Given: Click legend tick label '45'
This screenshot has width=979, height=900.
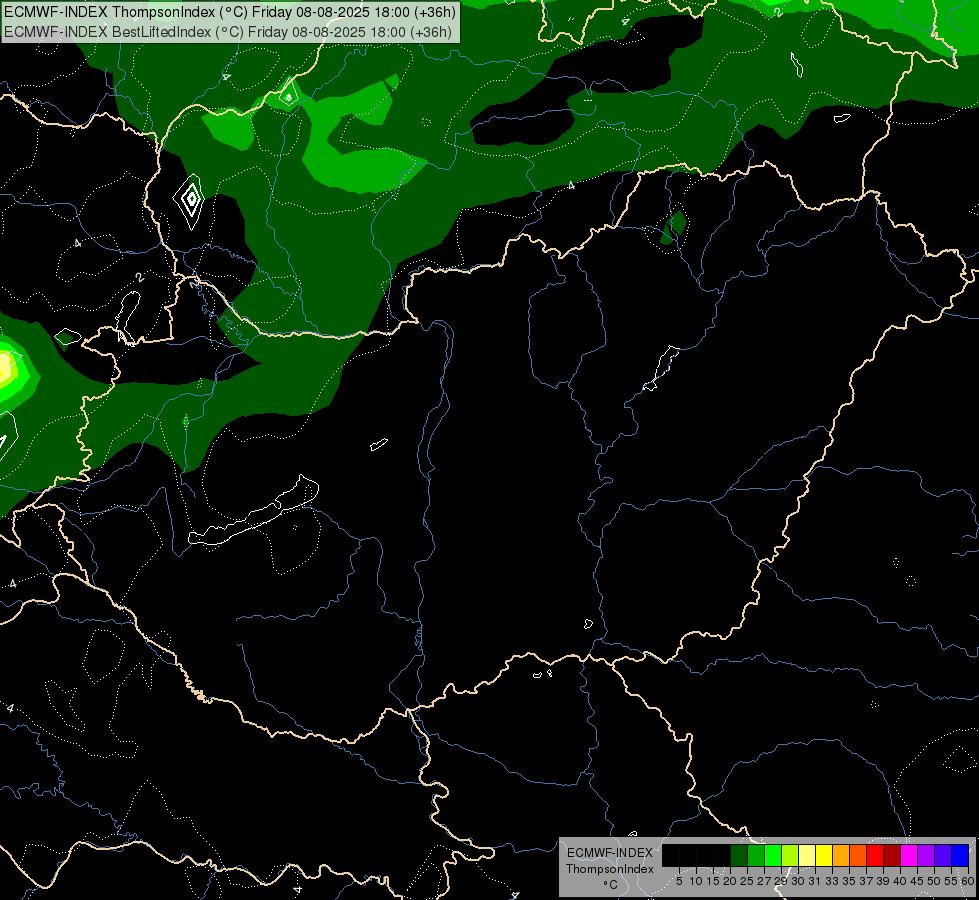Looking at the screenshot, I should tap(917, 881).
